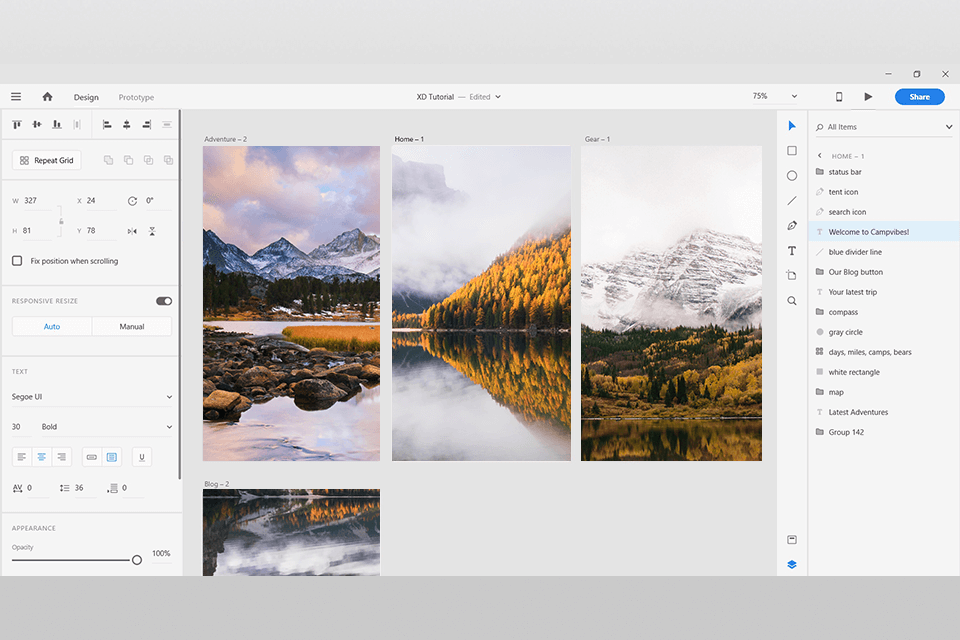Open the Bold font weight dropdown

point(106,427)
